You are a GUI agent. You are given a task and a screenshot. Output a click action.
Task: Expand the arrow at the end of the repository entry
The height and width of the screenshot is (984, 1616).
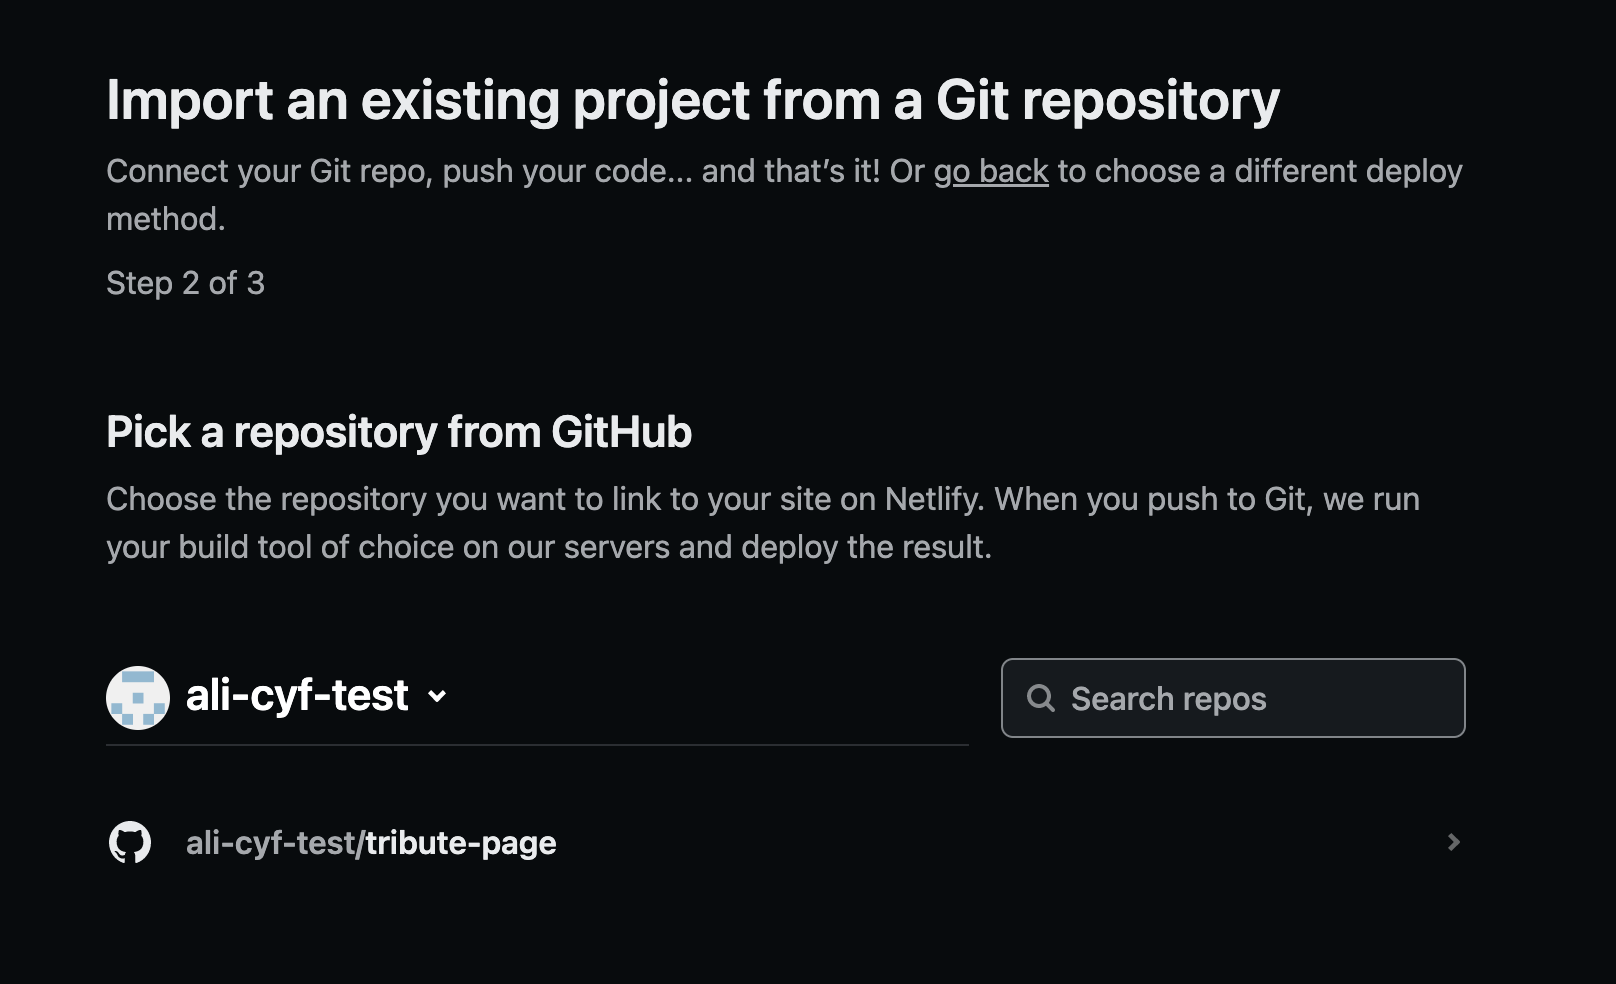[x=1456, y=843]
